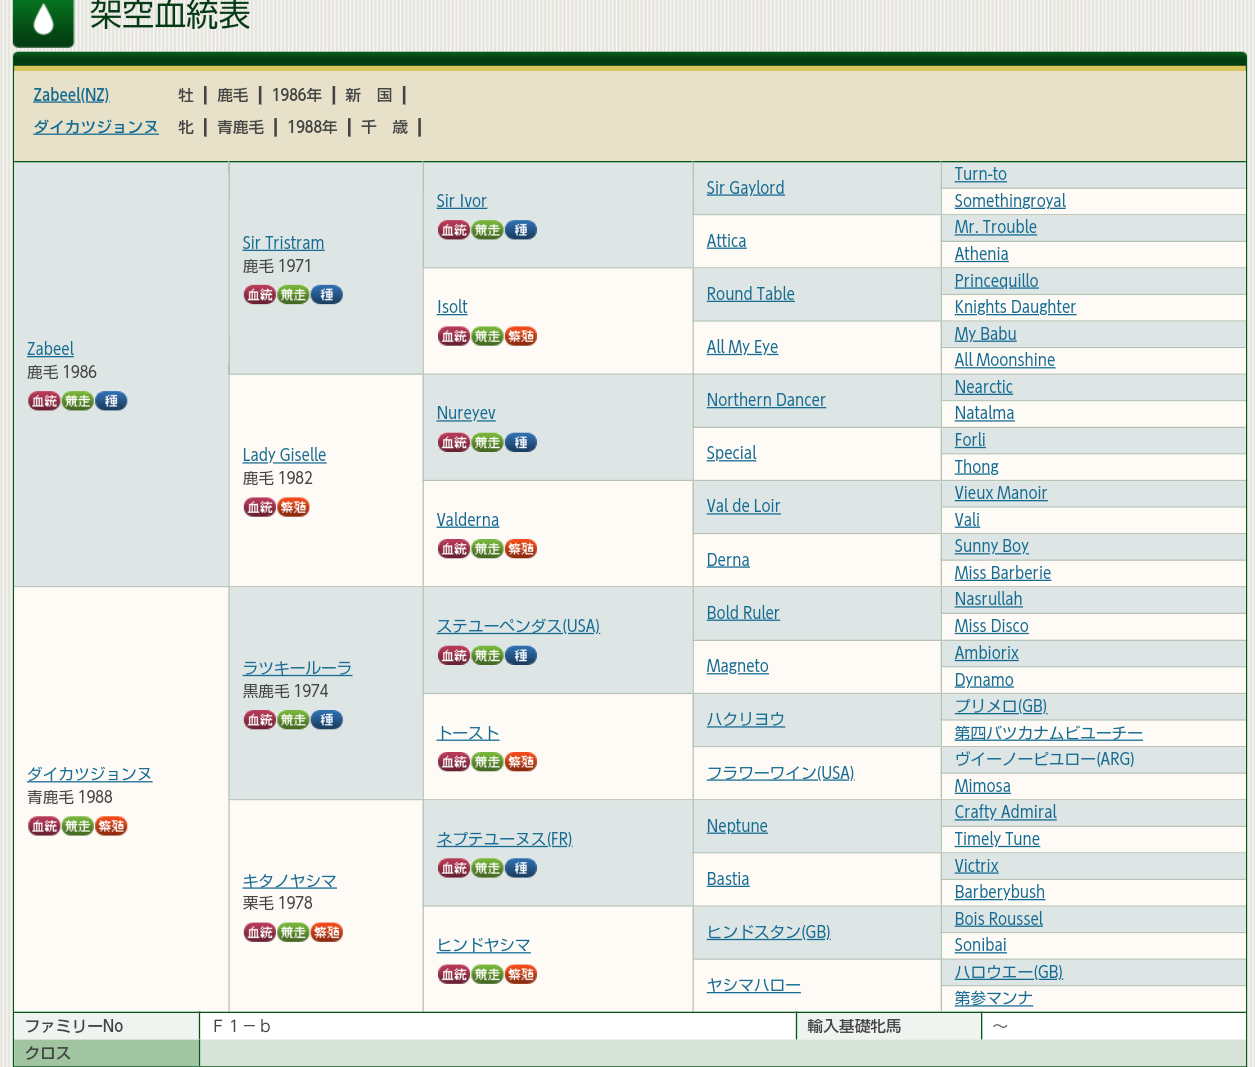Open ネプテユーヌス(FR)'s 血統 badge
This screenshot has height=1067, width=1255.
point(454,868)
